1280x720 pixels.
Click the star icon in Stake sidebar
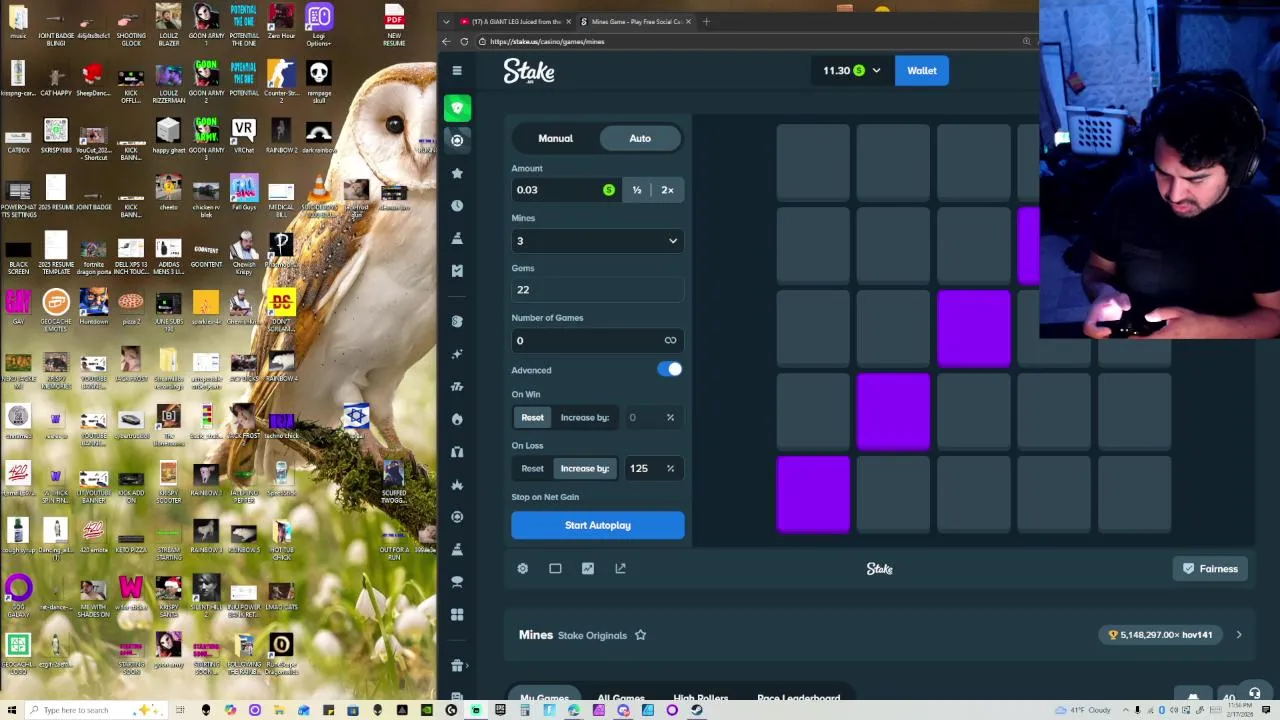[457, 173]
